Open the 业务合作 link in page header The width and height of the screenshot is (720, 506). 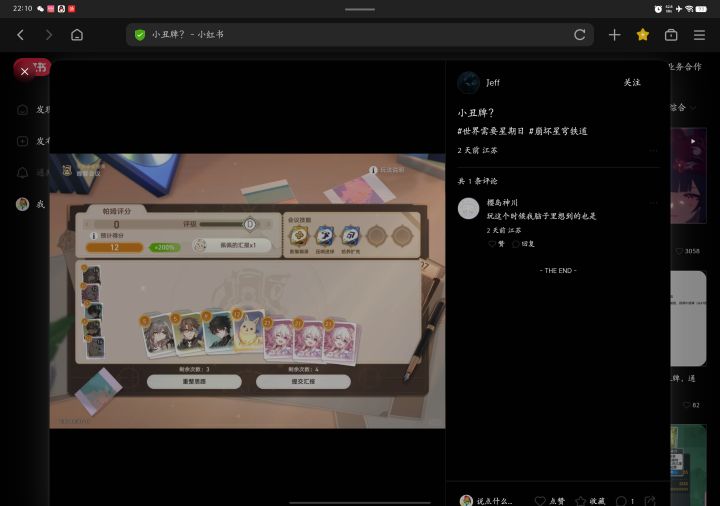click(x=685, y=67)
